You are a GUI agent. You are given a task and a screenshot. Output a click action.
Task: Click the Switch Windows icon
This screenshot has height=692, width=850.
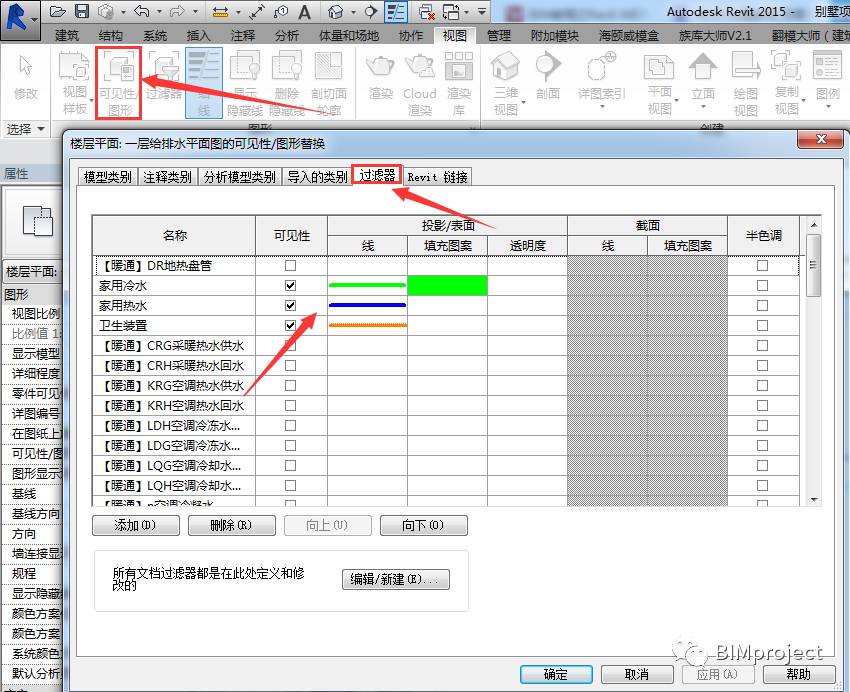451,12
